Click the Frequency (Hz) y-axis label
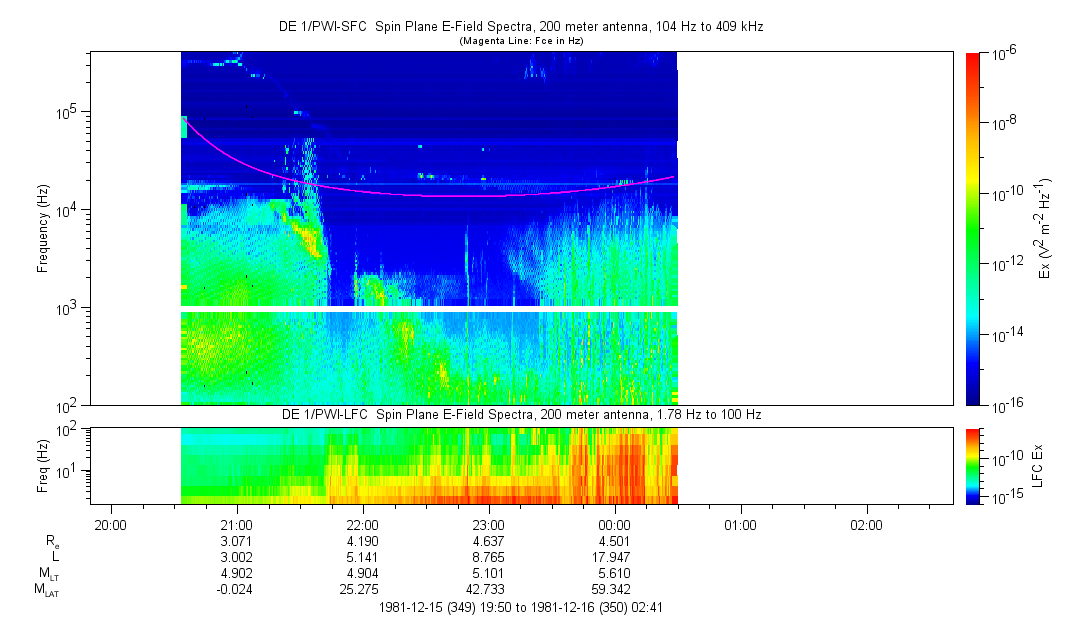The height and width of the screenshot is (620, 1083). [43, 228]
